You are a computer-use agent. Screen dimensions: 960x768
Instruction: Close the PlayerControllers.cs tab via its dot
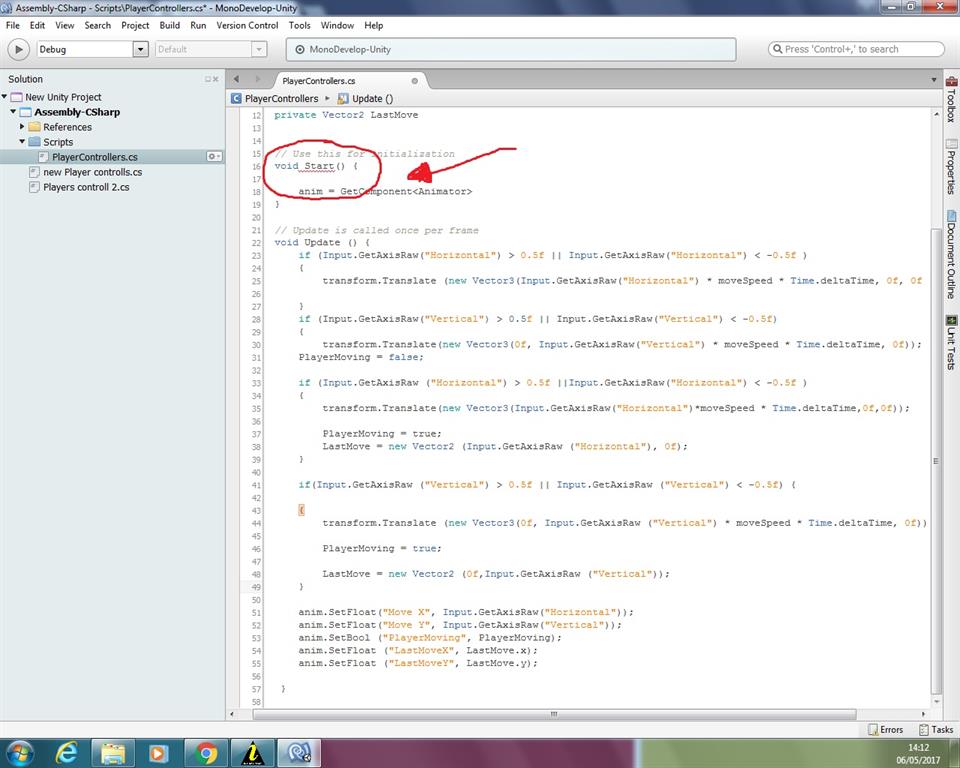(x=414, y=81)
